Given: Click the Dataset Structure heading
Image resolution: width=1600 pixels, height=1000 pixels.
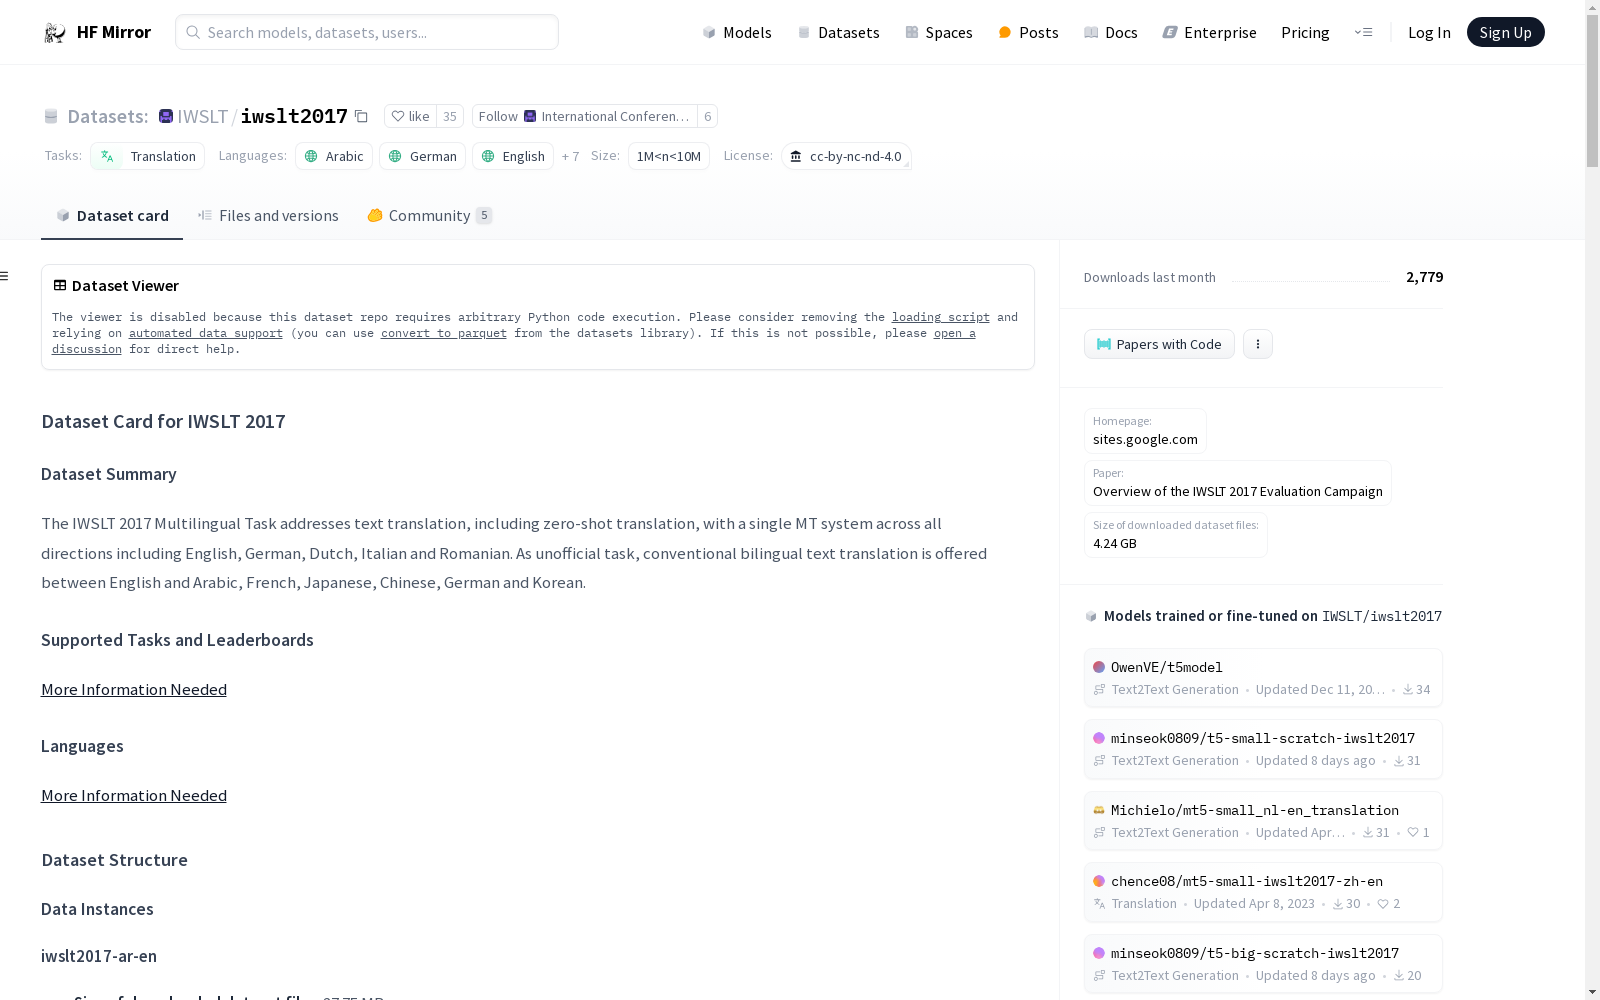Looking at the screenshot, I should click(115, 860).
